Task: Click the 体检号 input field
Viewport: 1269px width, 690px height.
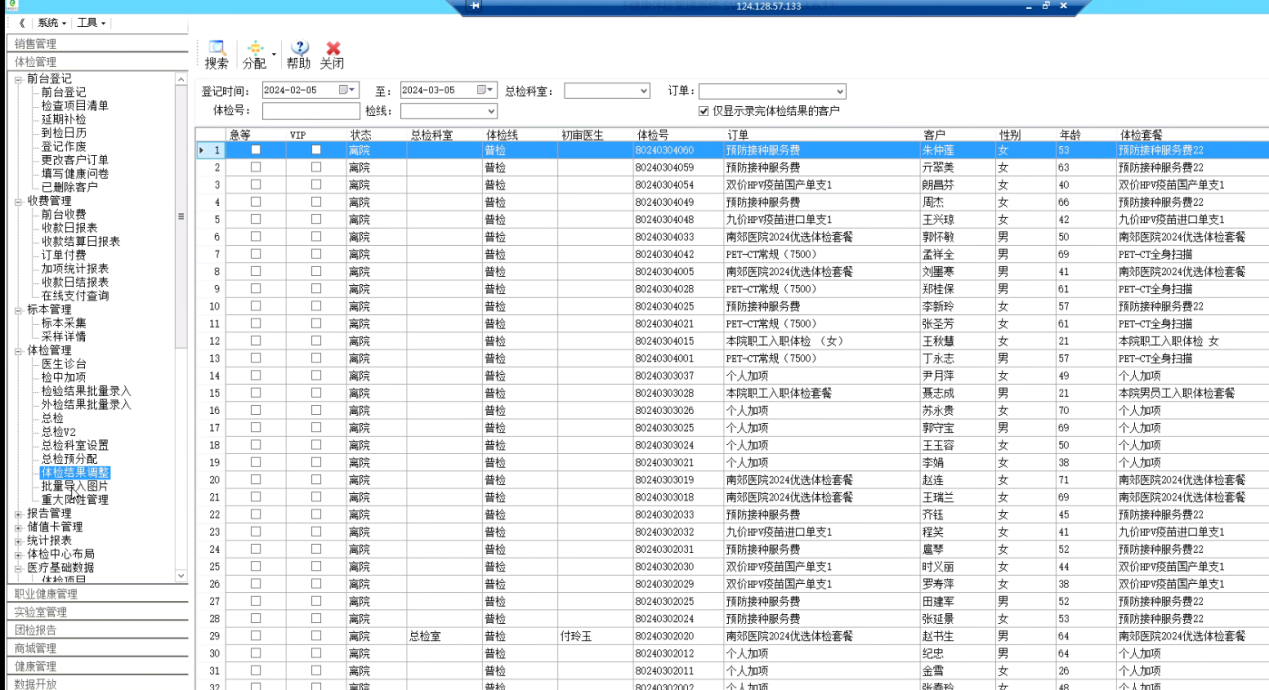Action: pos(311,111)
